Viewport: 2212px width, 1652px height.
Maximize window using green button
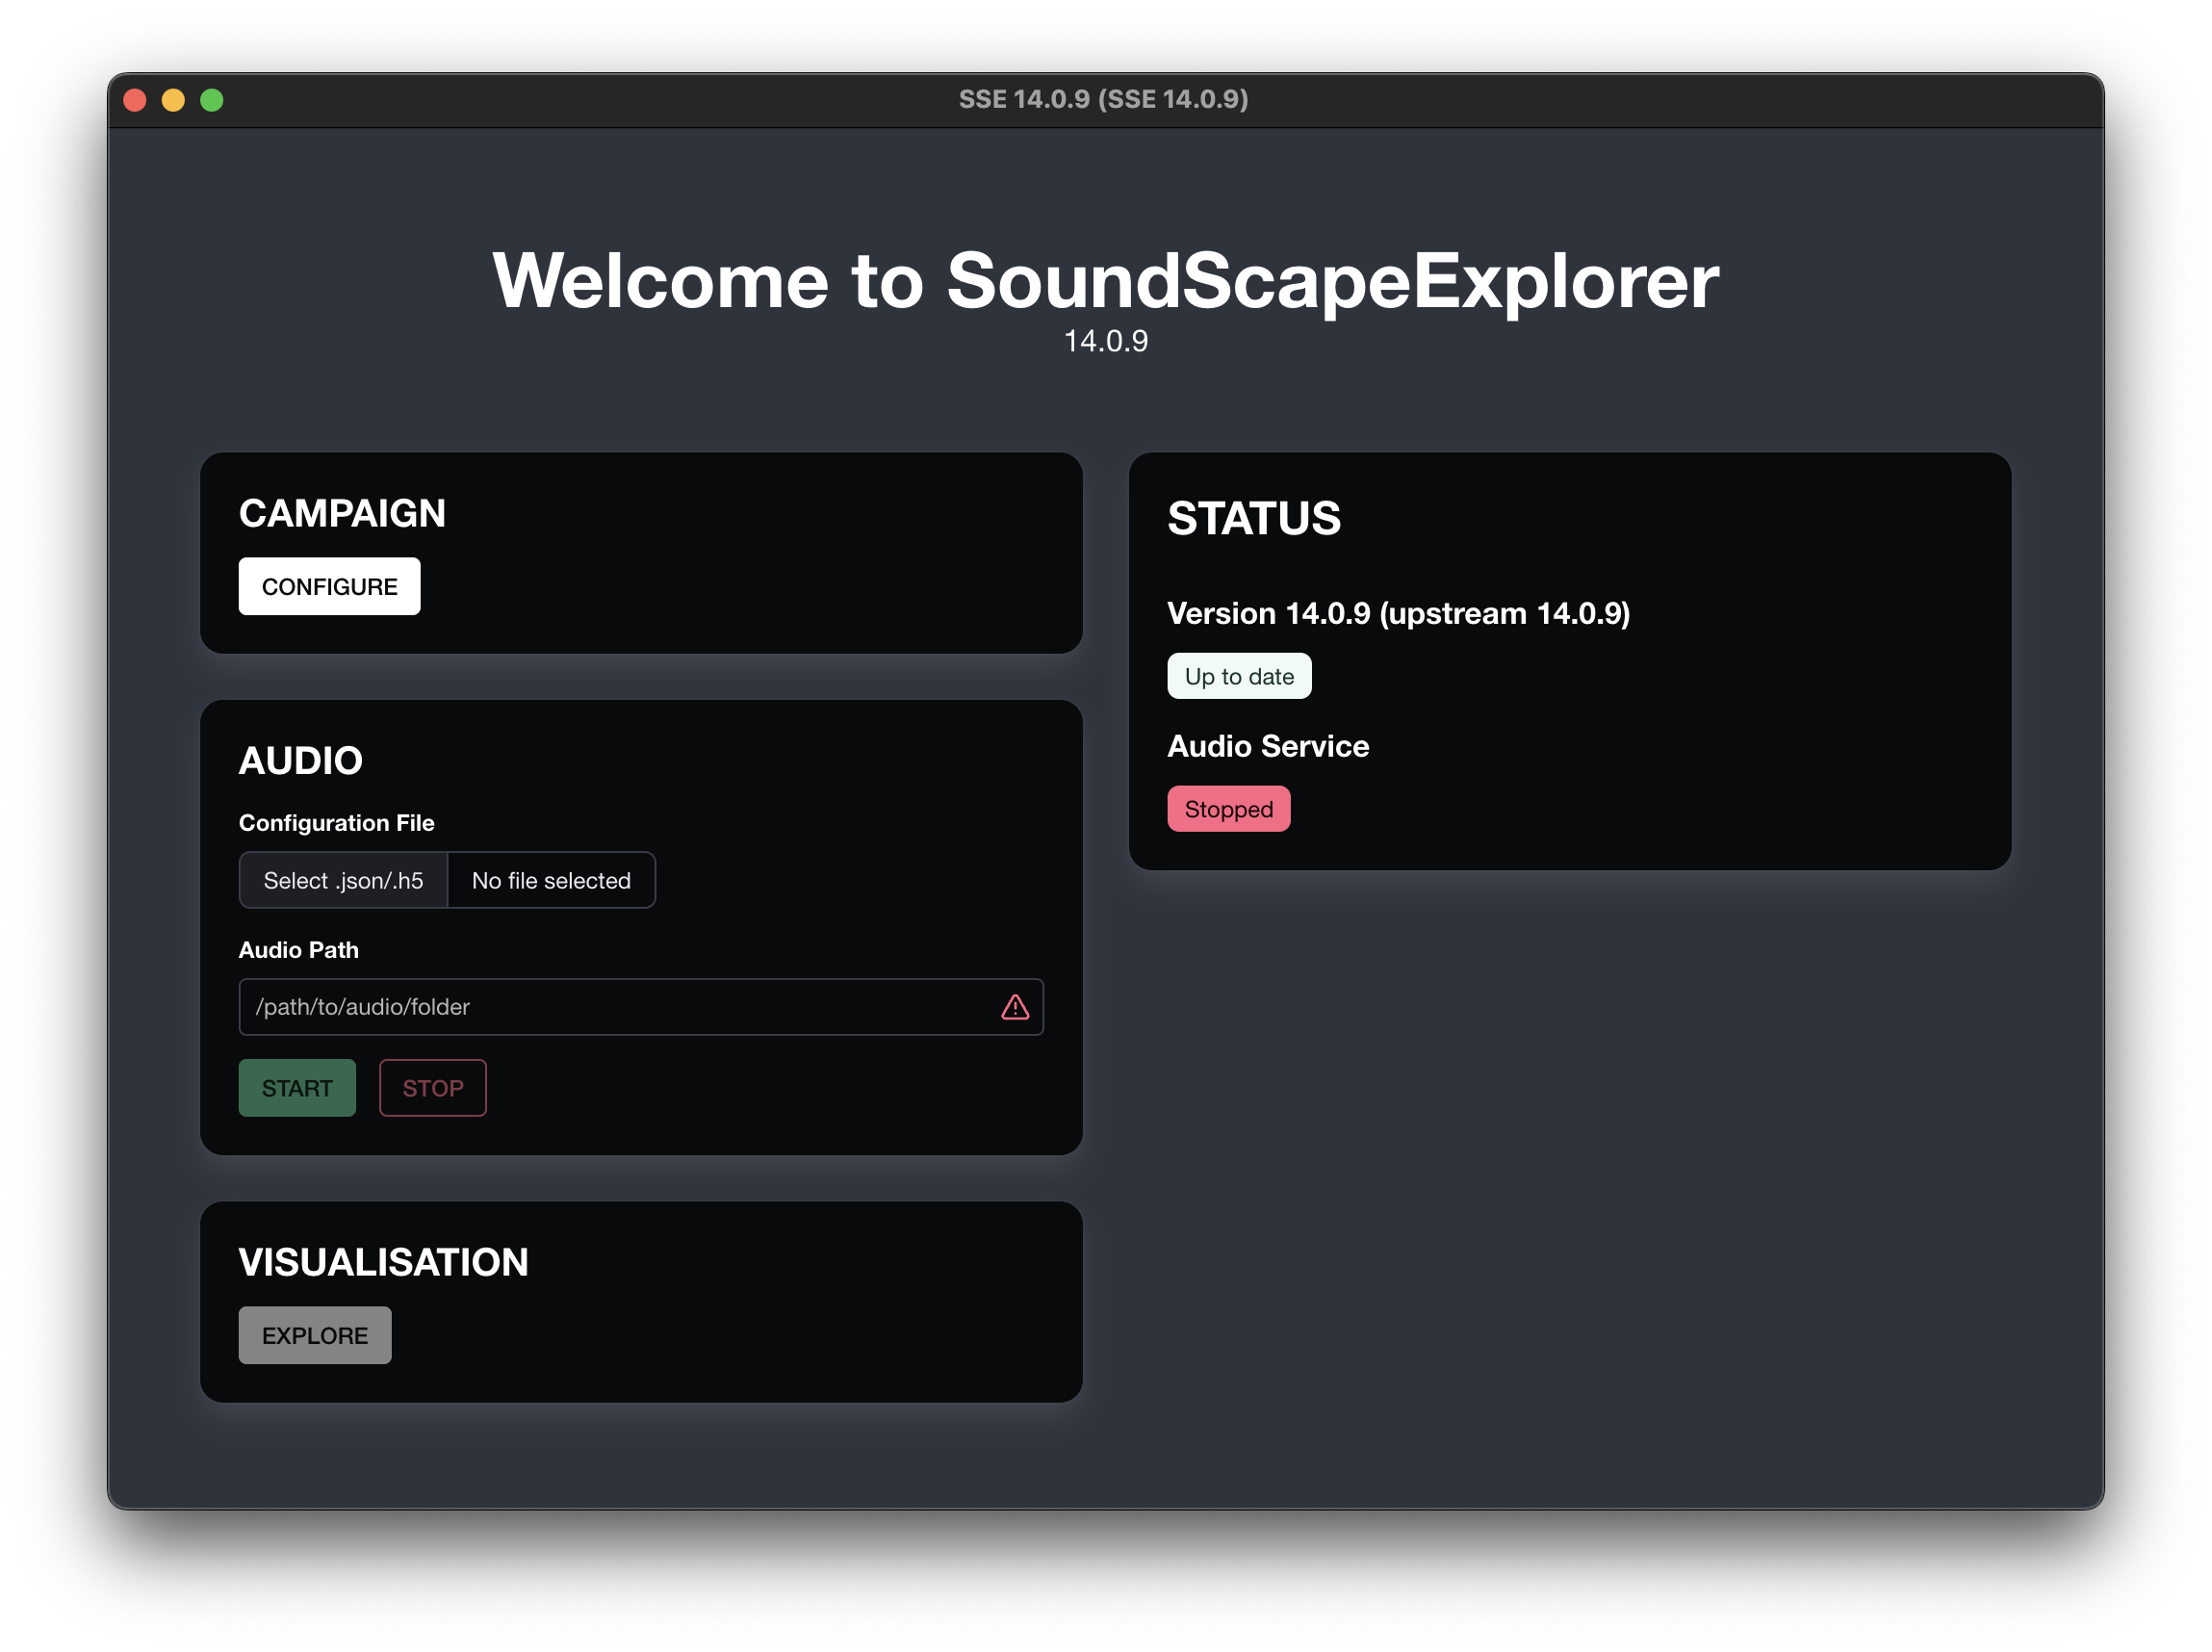pos(212,100)
